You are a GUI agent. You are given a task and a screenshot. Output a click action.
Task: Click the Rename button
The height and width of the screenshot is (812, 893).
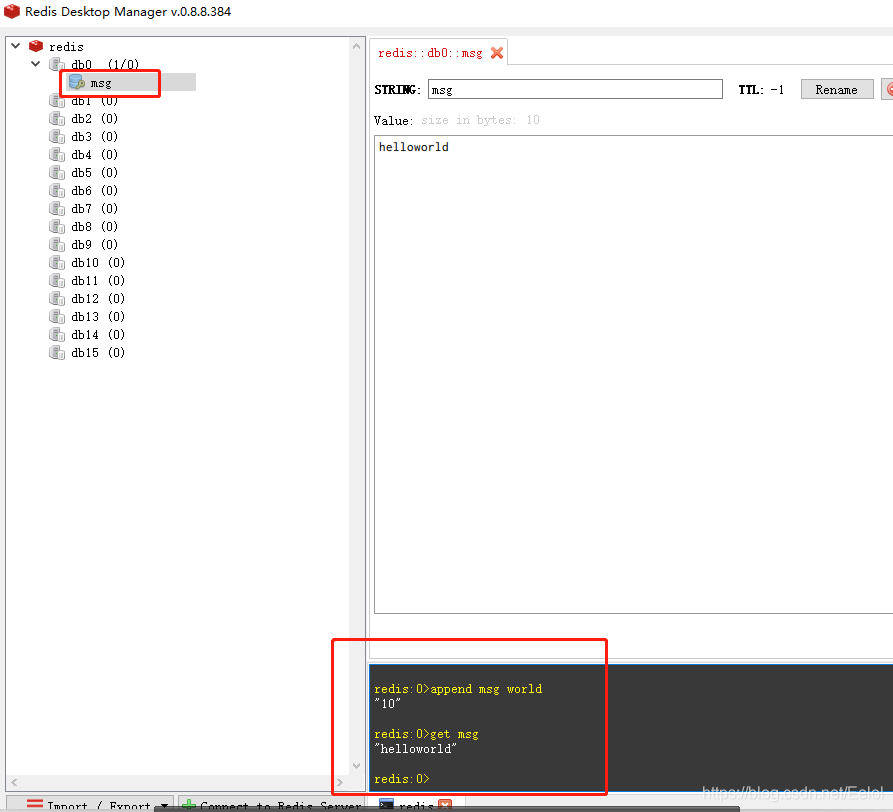pos(837,89)
